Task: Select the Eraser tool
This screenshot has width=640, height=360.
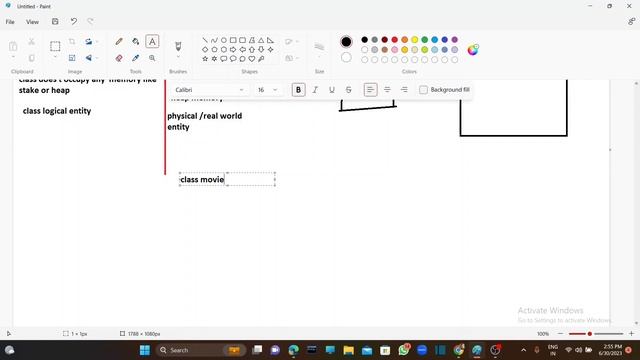Action: (x=119, y=58)
